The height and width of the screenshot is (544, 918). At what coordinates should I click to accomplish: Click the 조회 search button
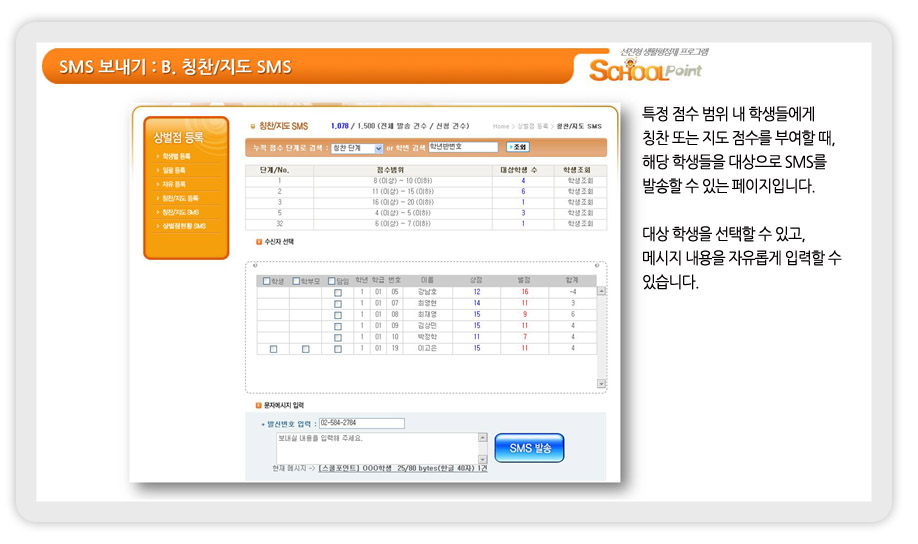[x=519, y=147]
